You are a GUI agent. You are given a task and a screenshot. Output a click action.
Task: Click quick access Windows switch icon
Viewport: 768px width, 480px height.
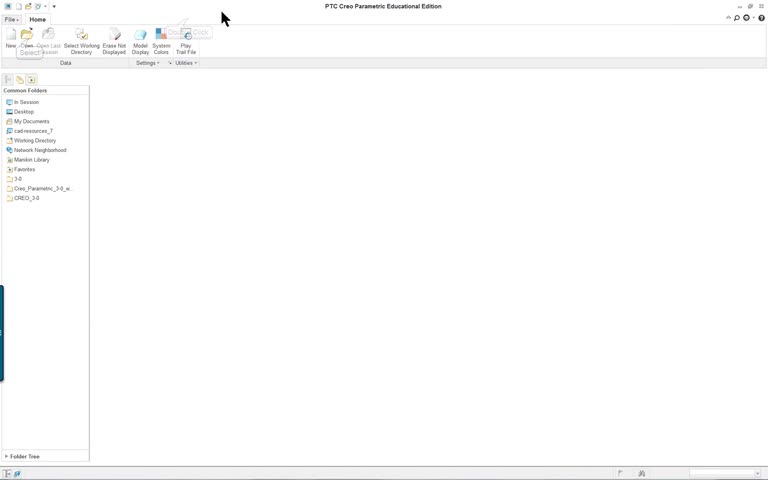[38, 6]
